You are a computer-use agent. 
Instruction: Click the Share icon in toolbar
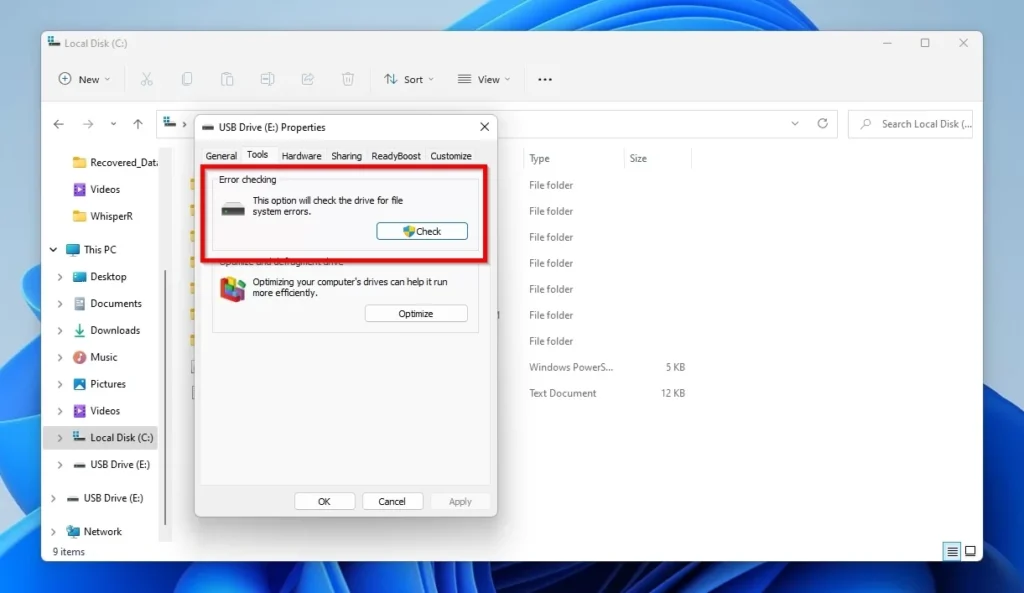308,79
